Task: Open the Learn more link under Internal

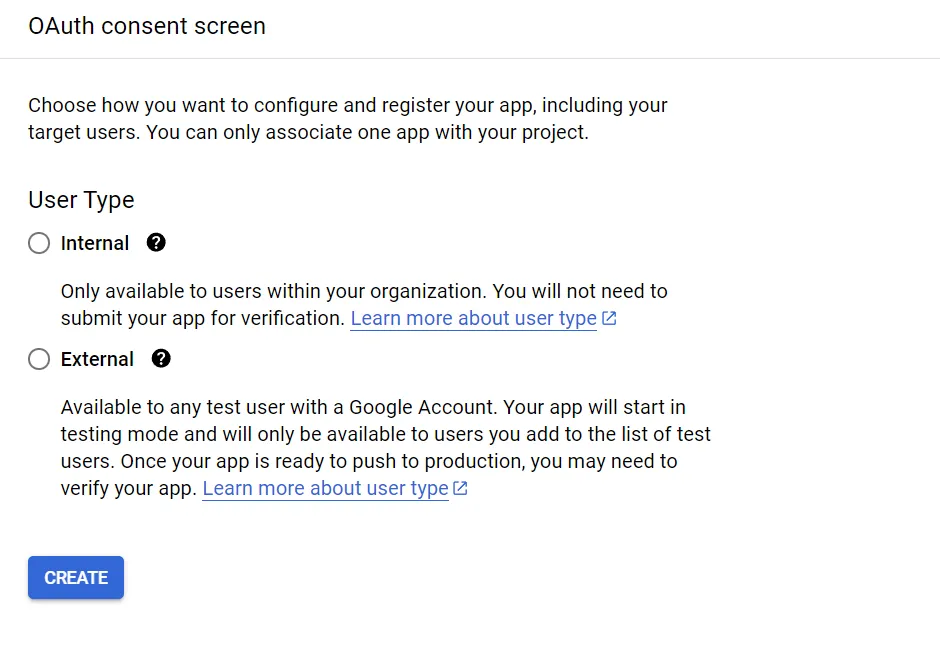Action: (x=474, y=318)
